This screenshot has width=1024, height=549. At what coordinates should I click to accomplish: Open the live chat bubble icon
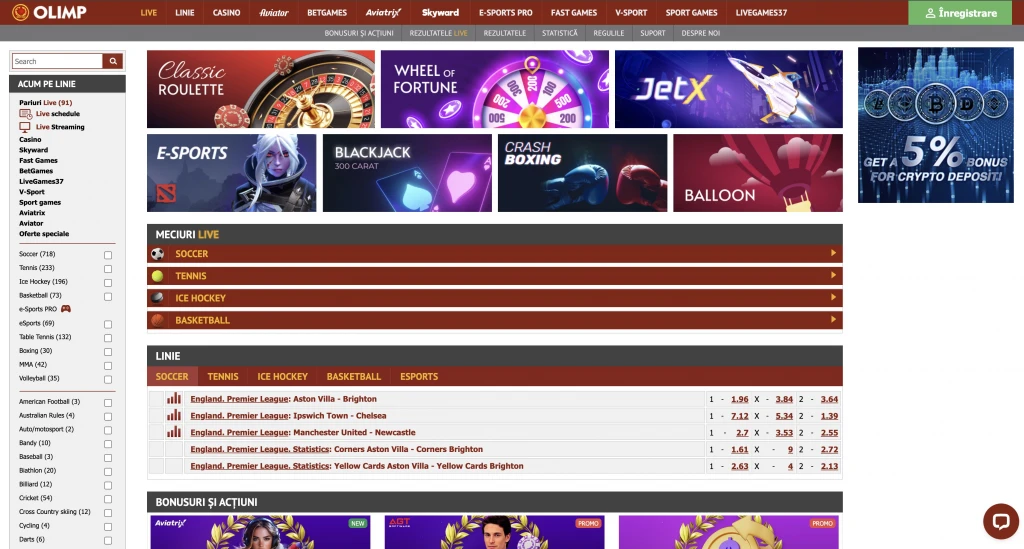pos(1000,521)
